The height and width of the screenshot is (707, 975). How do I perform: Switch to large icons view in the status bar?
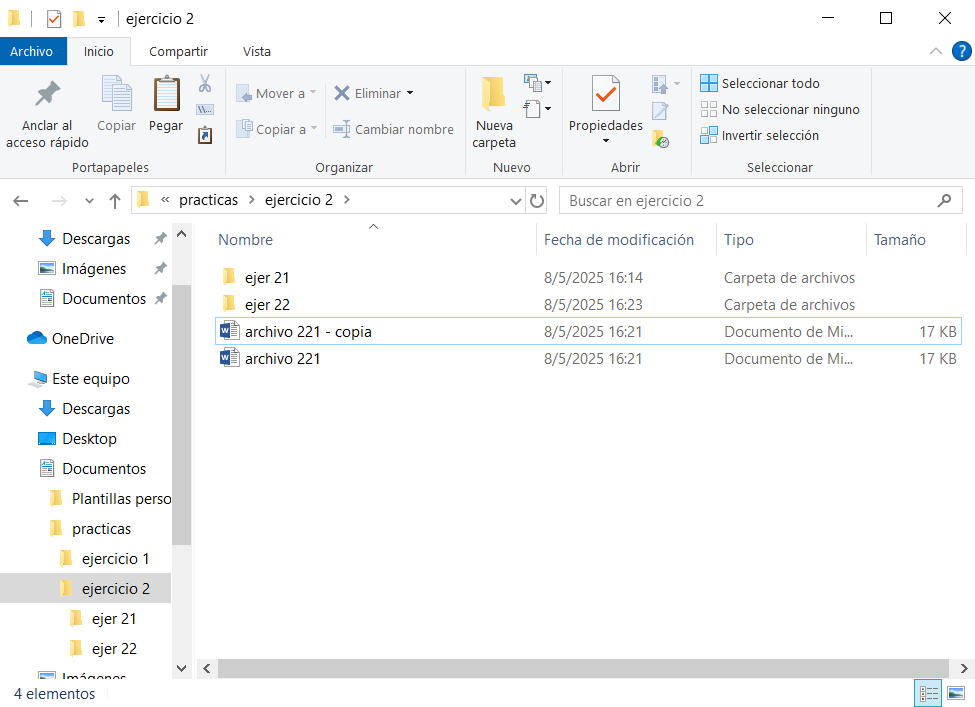(x=956, y=693)
